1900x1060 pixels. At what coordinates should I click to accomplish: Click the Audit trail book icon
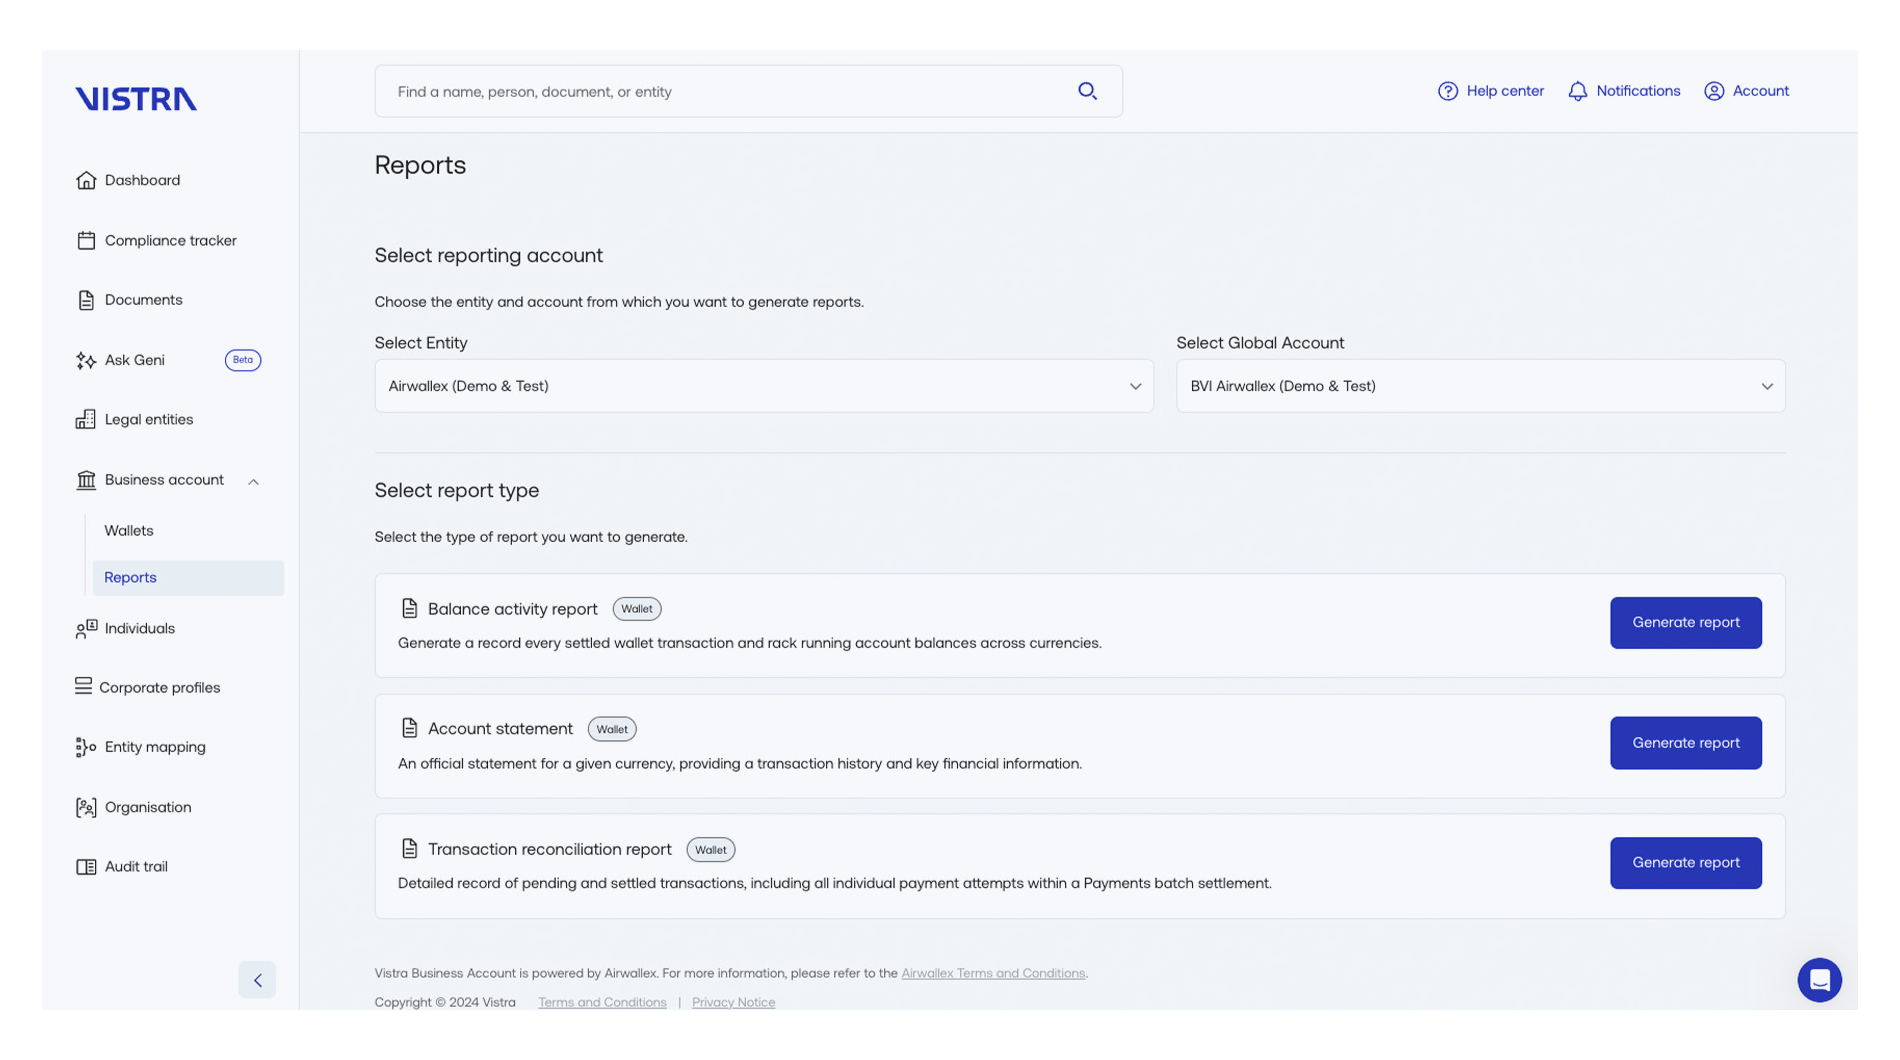tap(86, 867)
